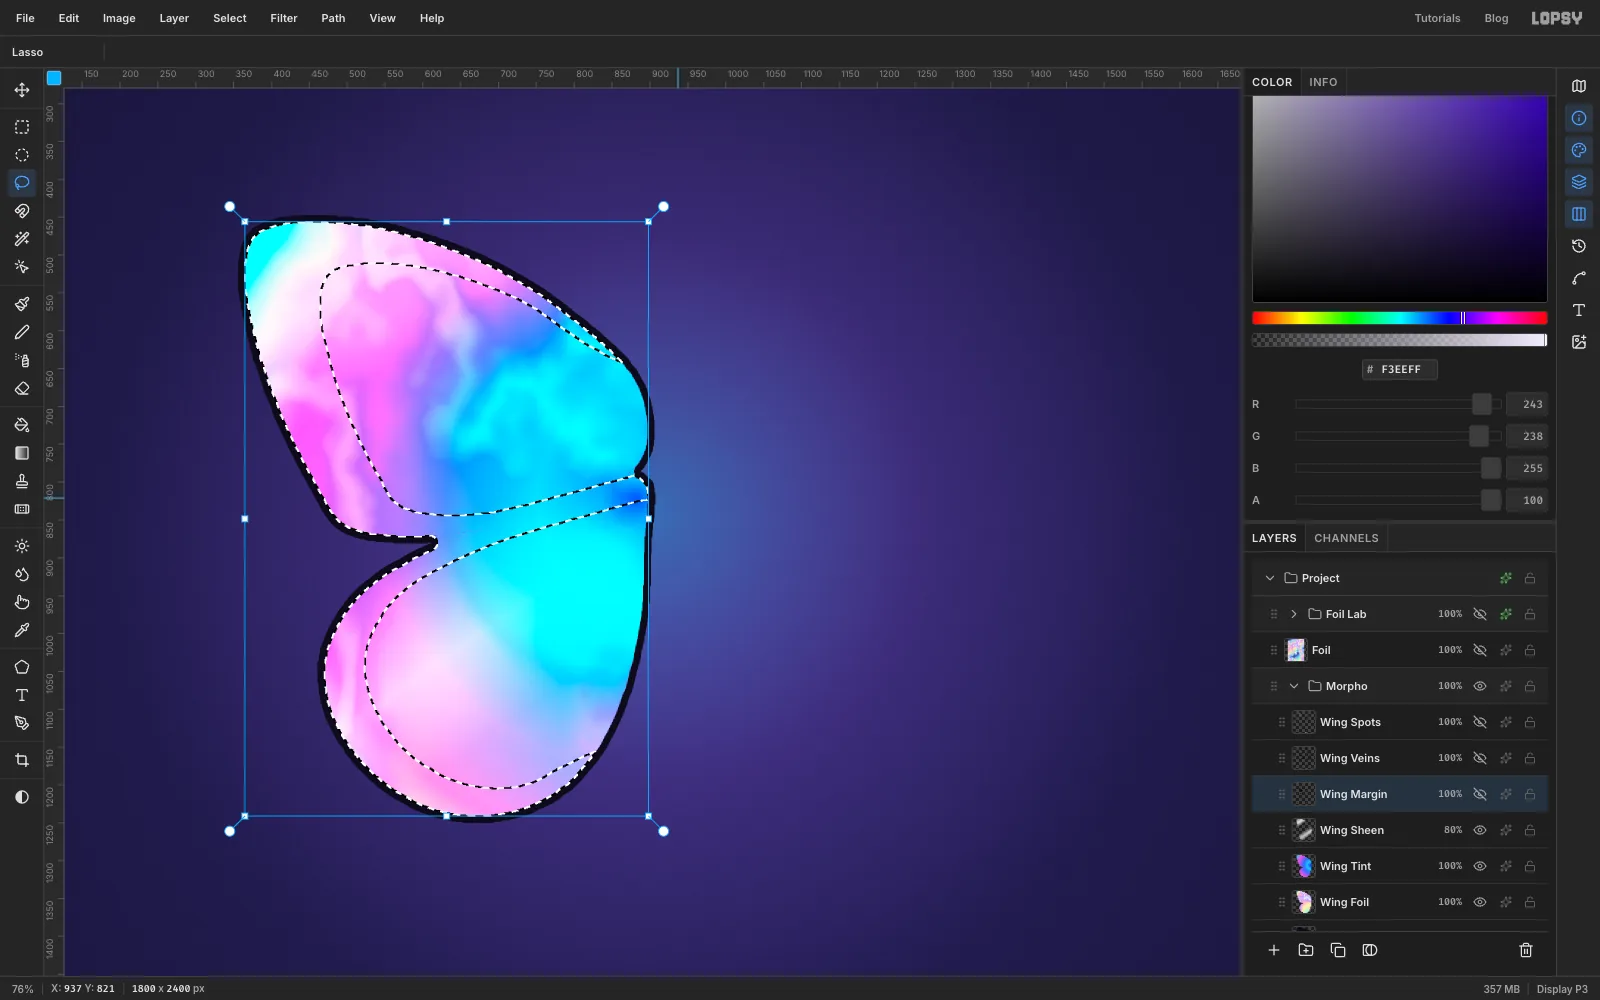
Task: Open the Tutorials link
Action: click(1437, 18)
